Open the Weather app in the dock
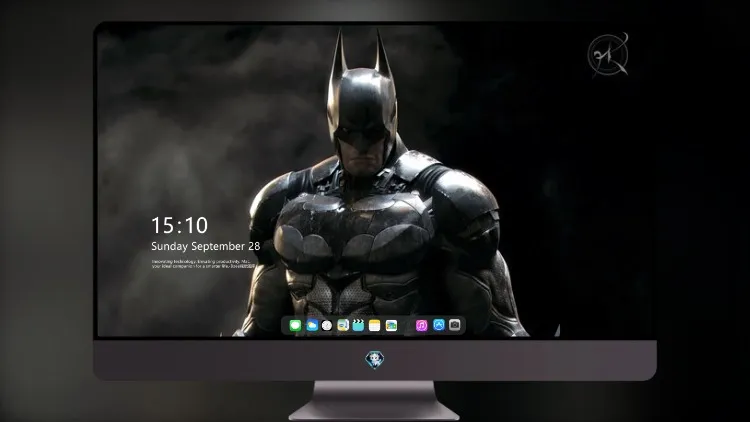Screen dimensions: 750x422 (x=312, y=325)
